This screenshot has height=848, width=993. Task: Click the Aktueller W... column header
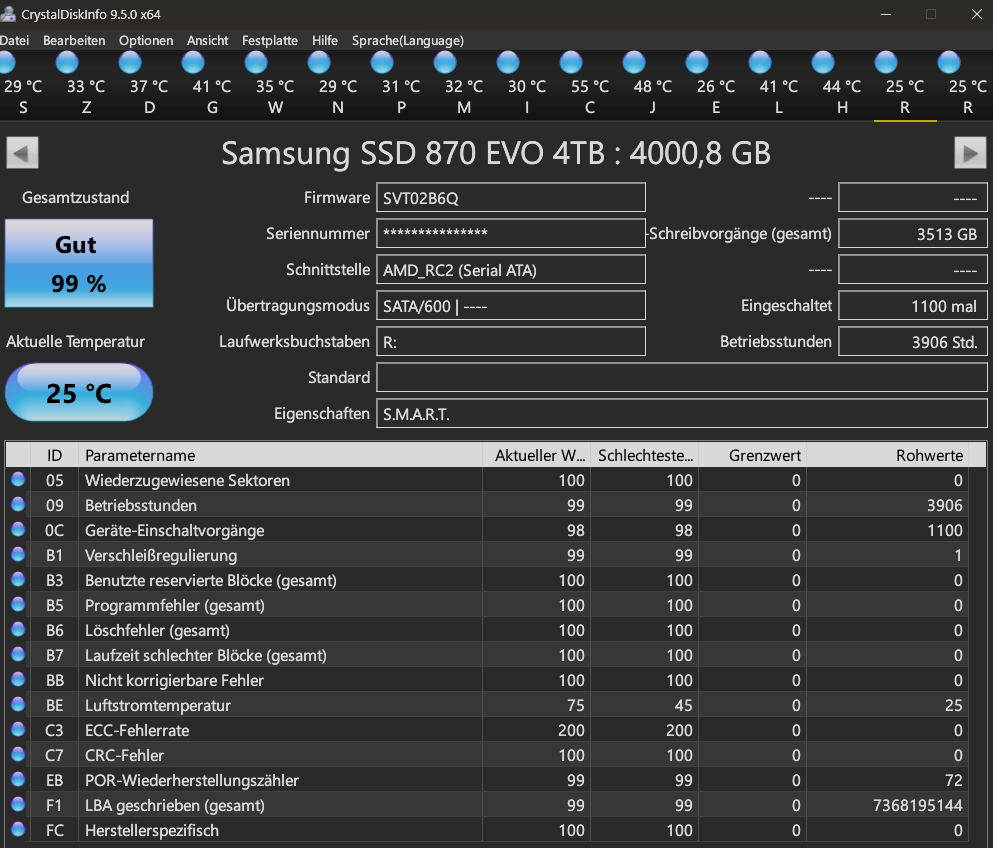pos(536,455)
